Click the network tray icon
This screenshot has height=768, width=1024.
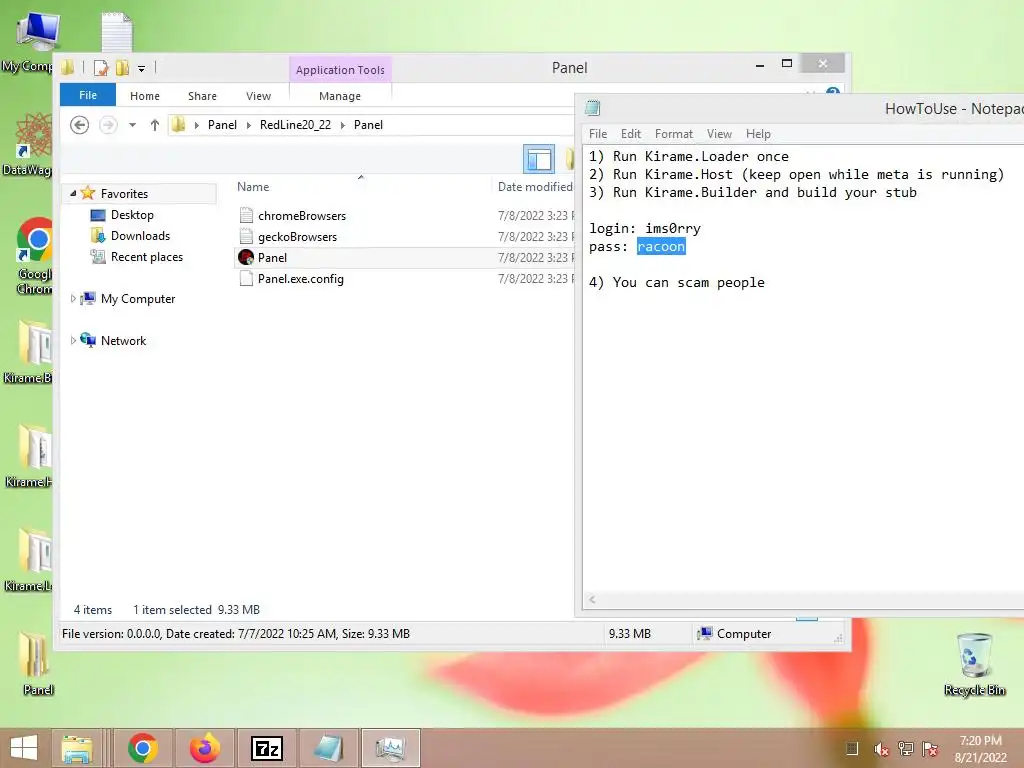tap(905, 749)
